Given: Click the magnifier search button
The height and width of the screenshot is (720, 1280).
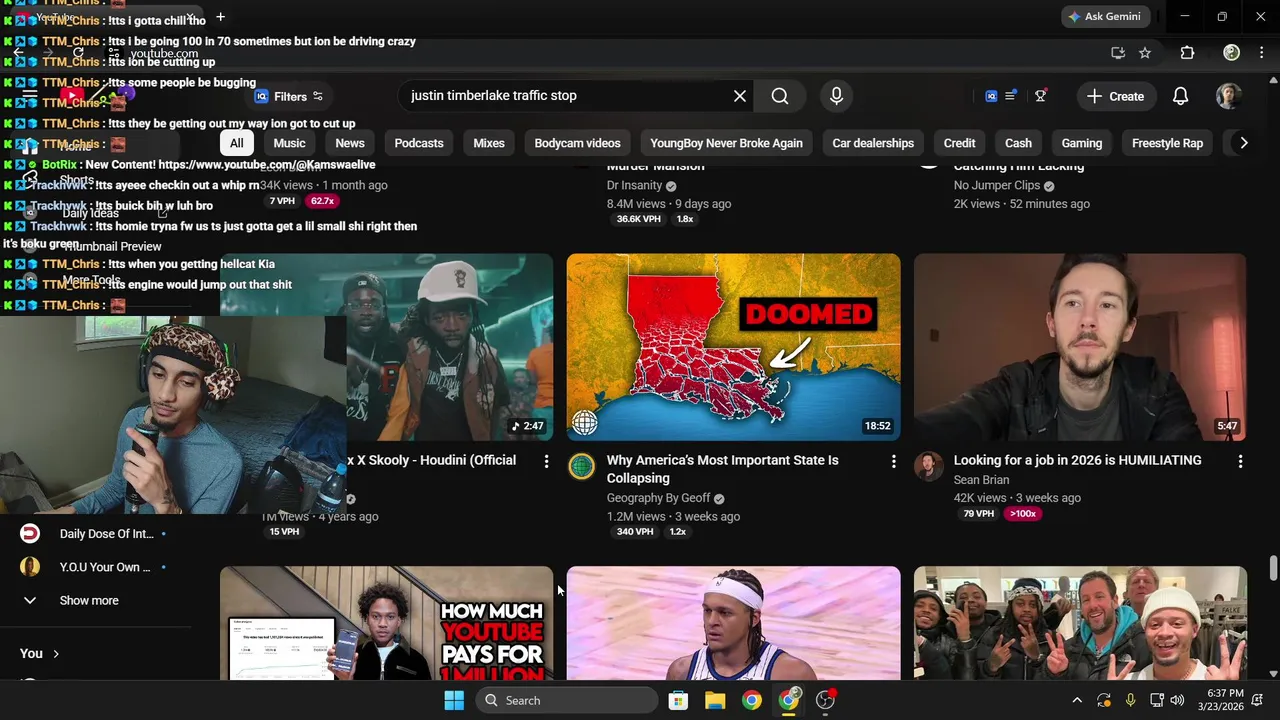Looking at the screenshot, I should tap(780, 96).
